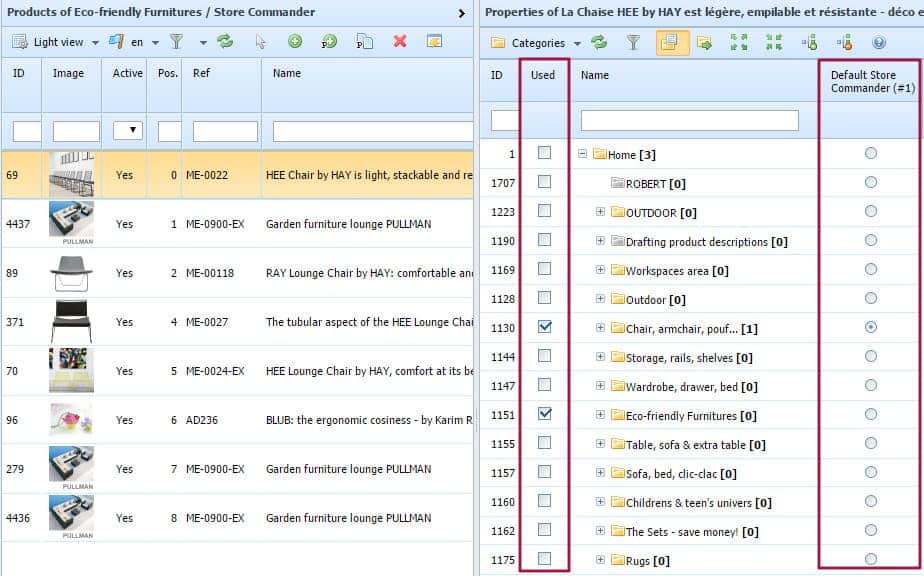Click the RAY Lounge Chair thumbnail

coord(71,273)
